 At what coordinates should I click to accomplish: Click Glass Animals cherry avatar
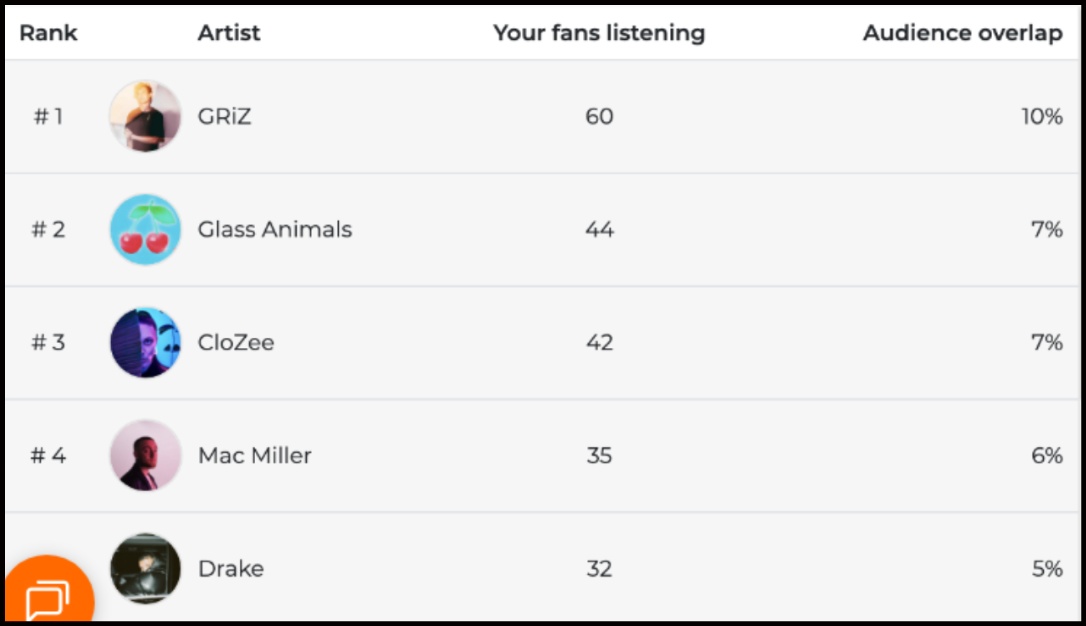145,230
